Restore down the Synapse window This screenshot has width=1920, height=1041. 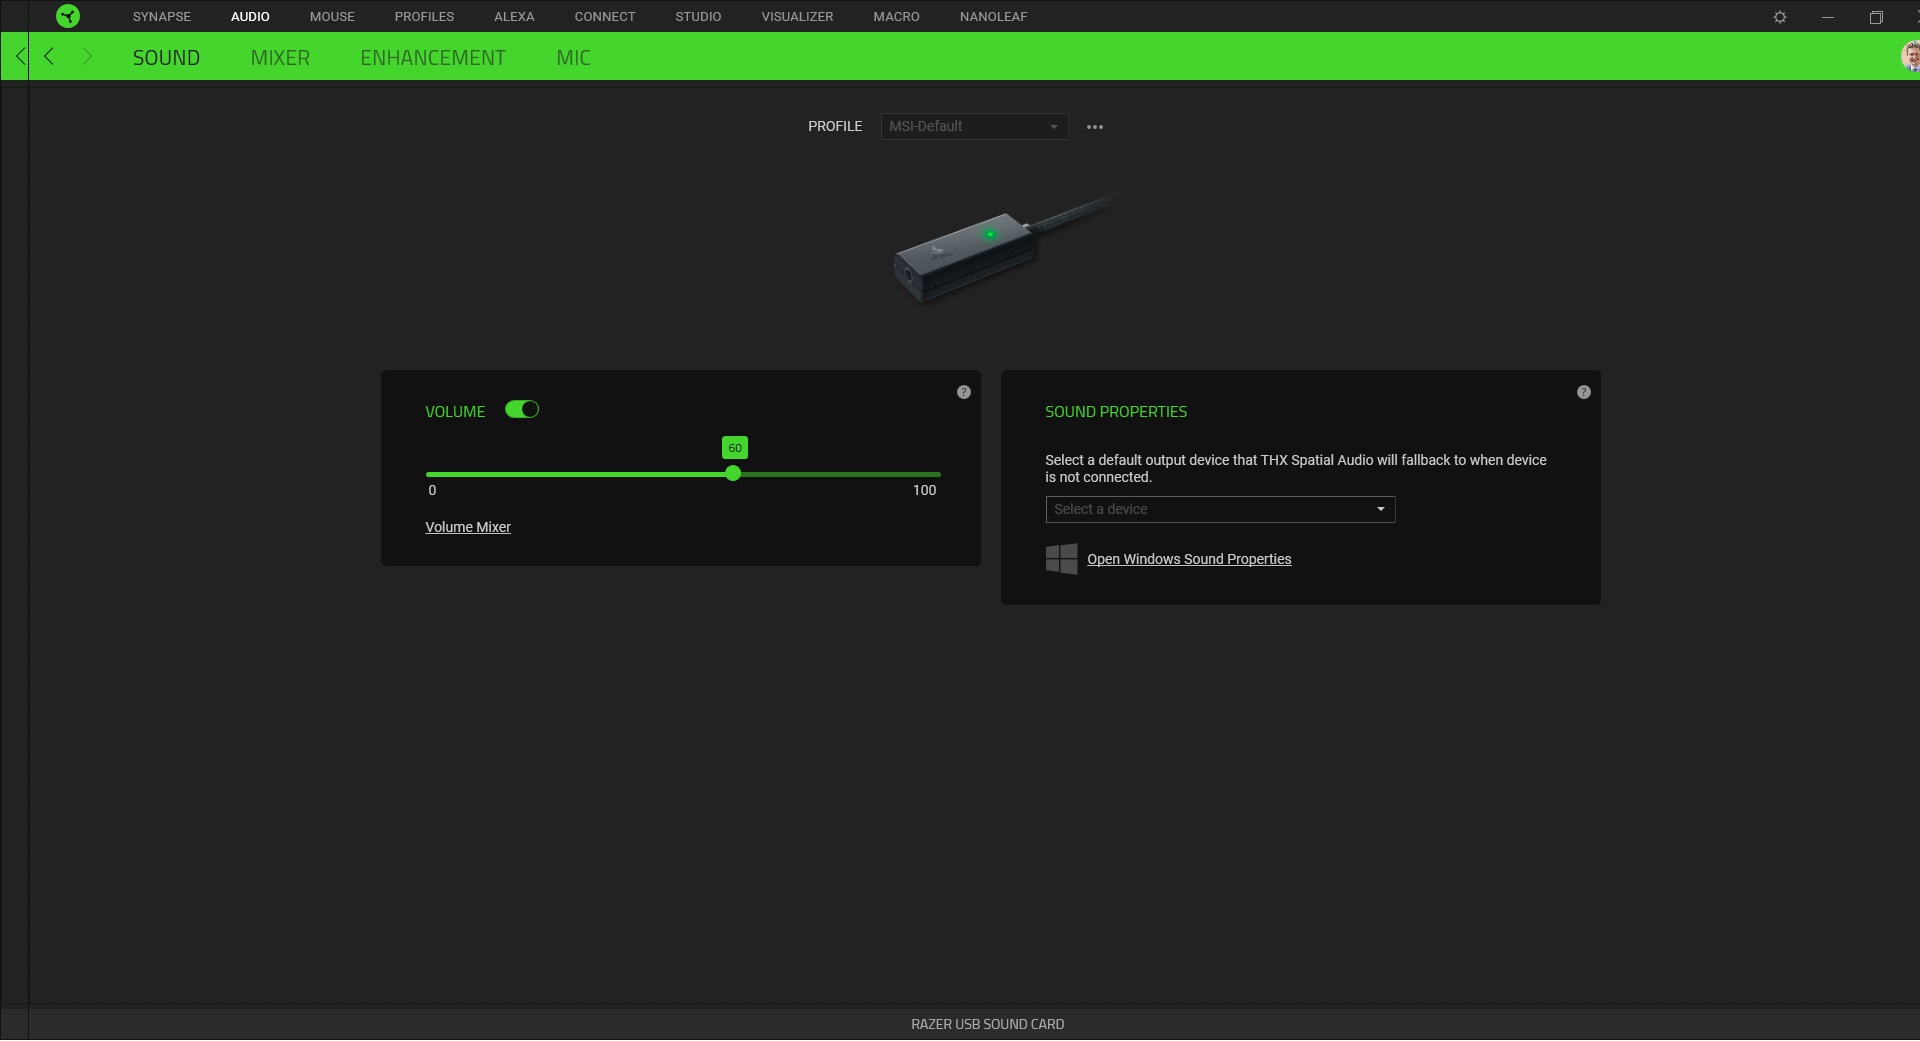click(x=1876, y=17)
